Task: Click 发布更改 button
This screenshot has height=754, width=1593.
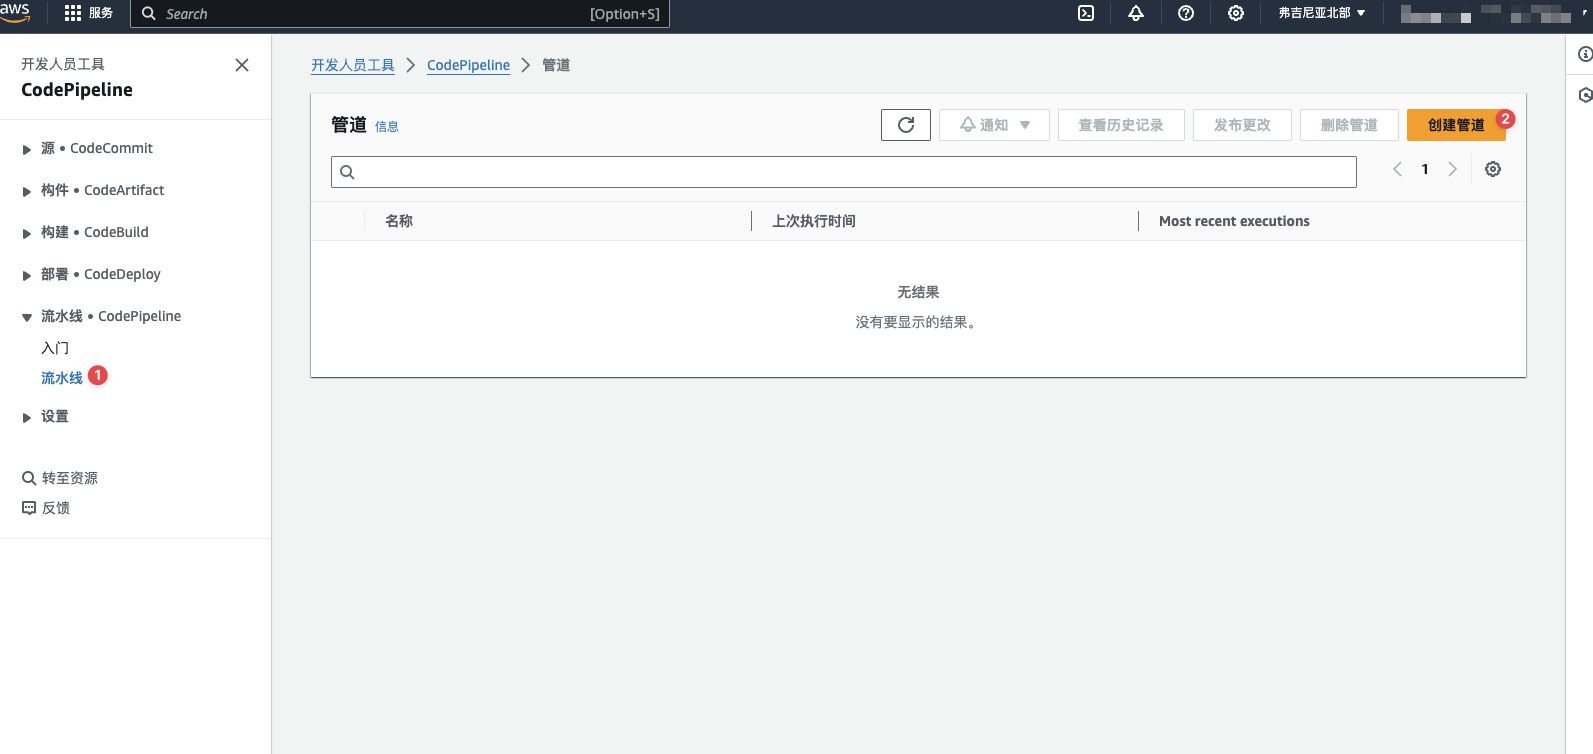Action: (1242, 125)
